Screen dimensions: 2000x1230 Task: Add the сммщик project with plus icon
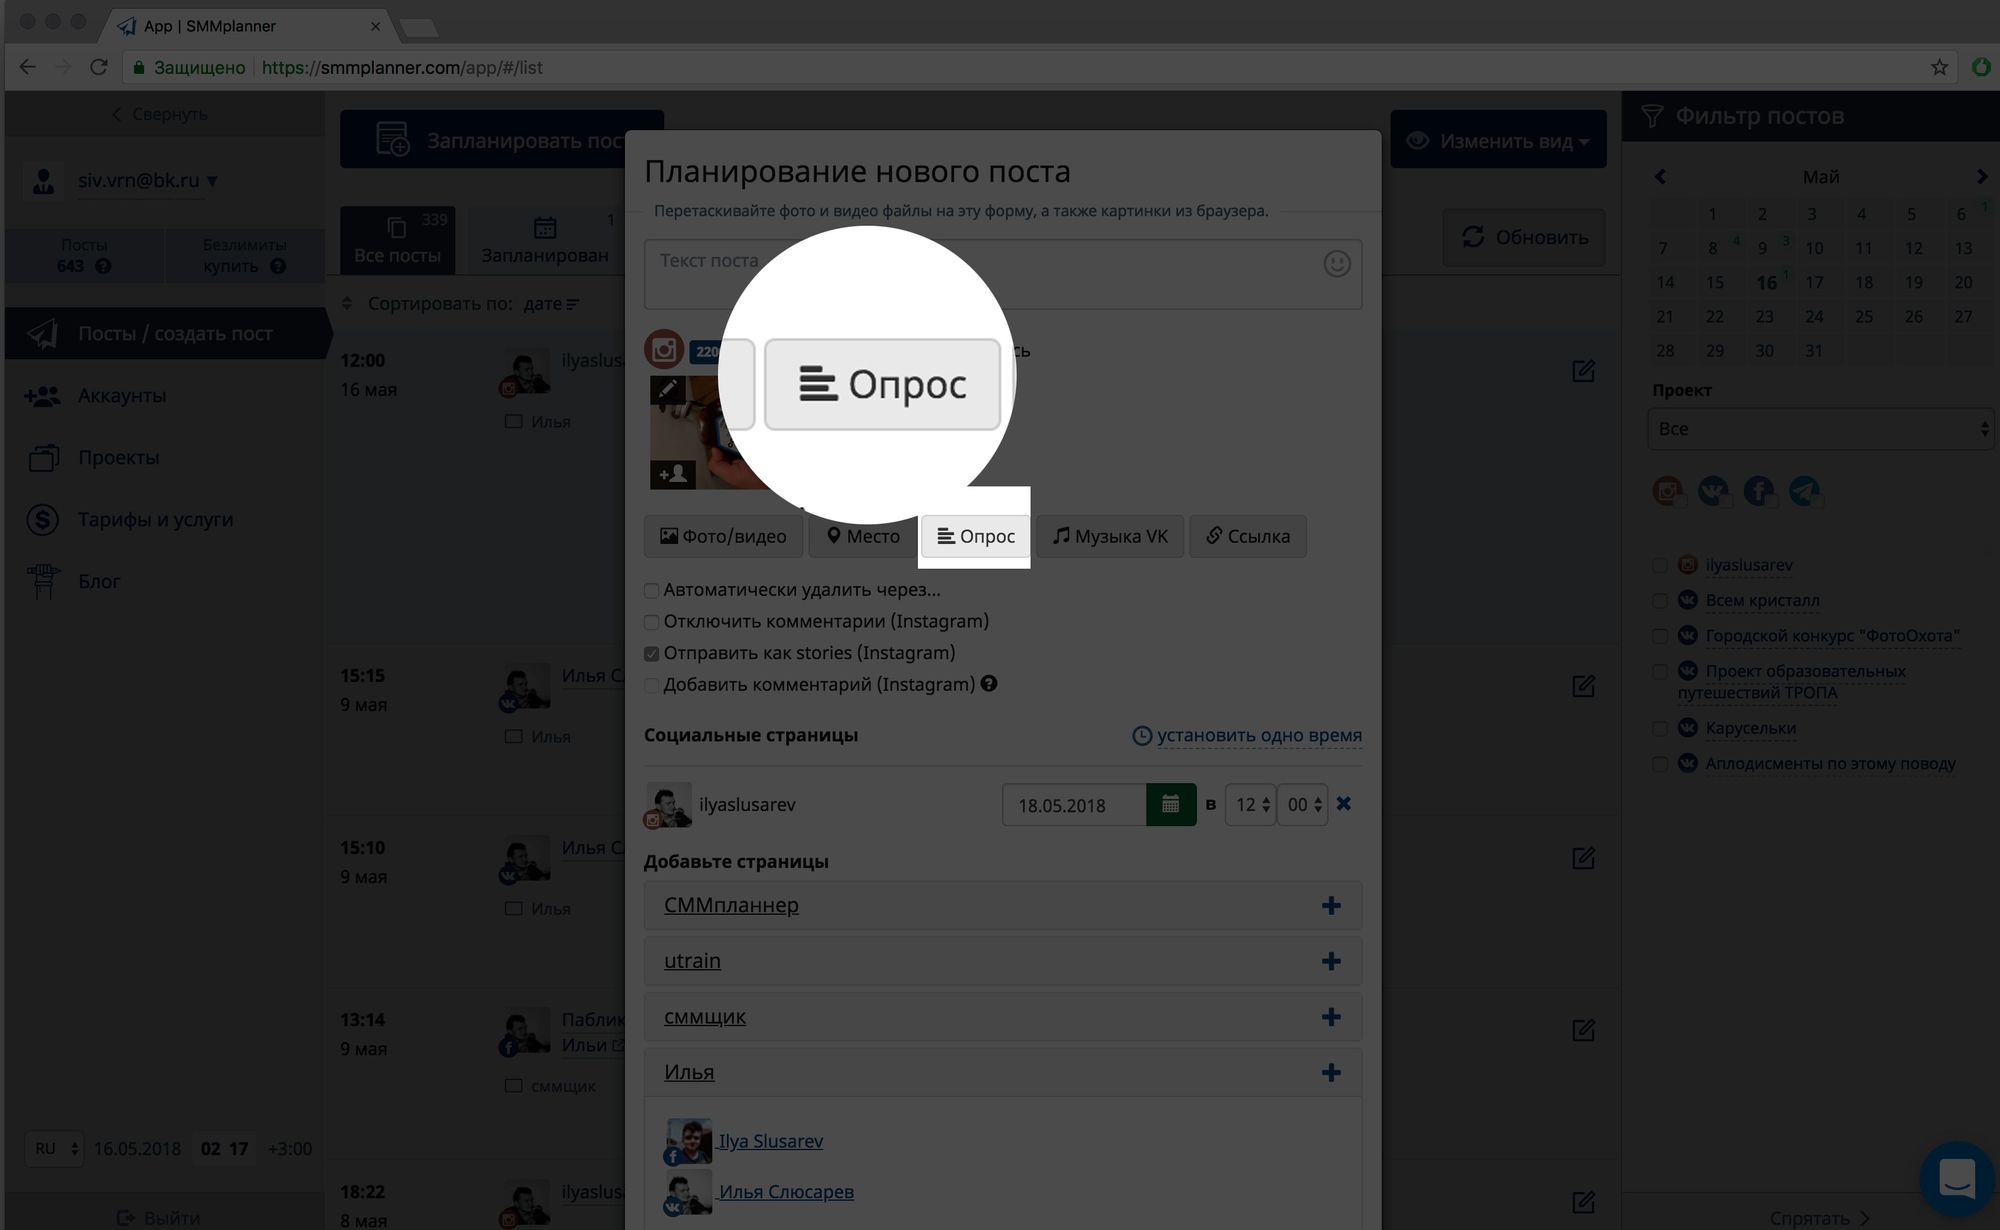click(1331, 1017)
